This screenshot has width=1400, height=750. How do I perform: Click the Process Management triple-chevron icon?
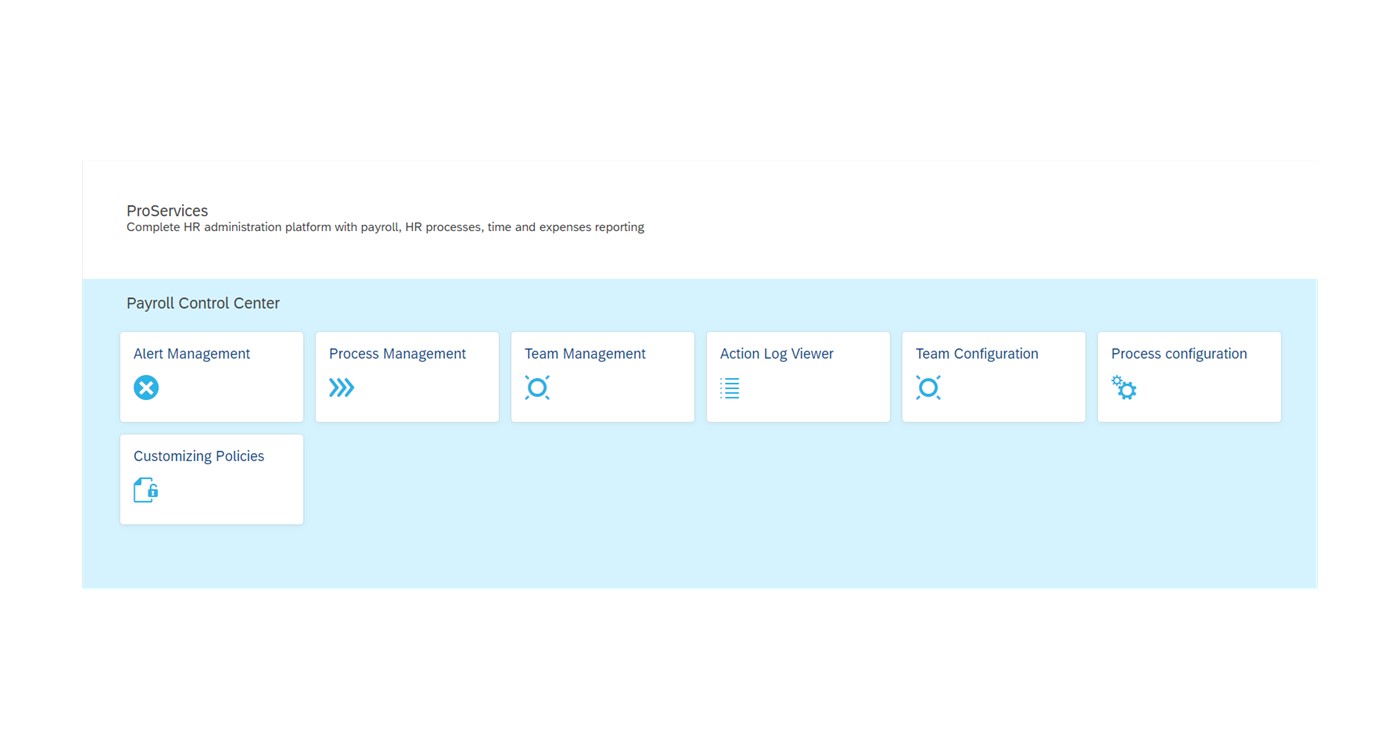click(342, 388)
